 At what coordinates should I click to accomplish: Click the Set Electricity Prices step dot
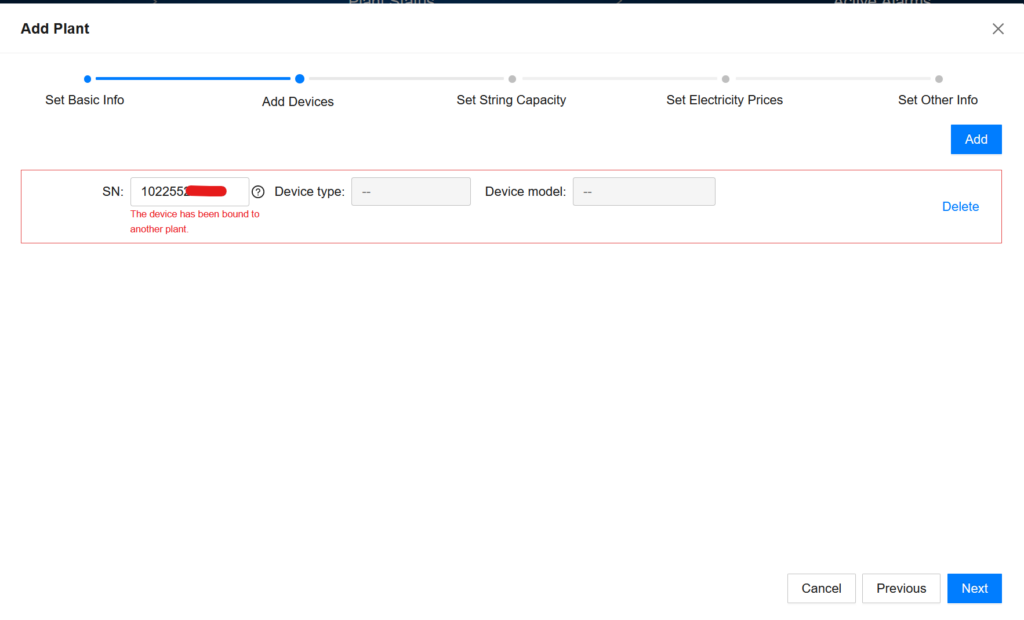coord(725,78)
